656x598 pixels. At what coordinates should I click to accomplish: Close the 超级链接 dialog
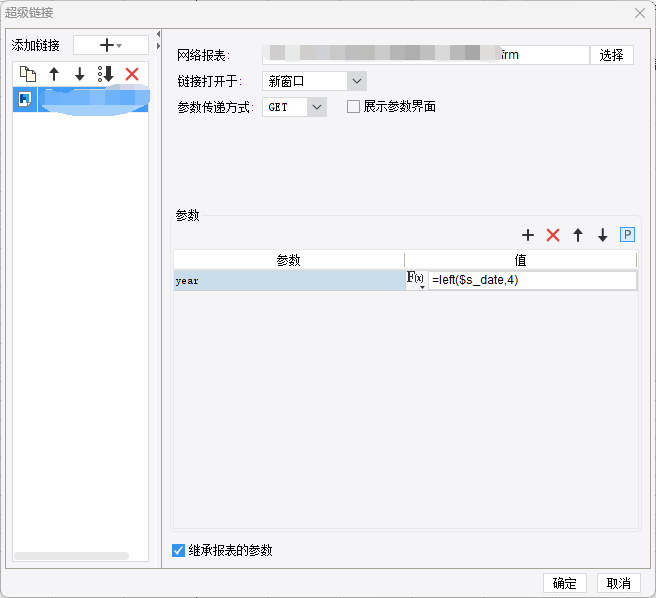640,13
